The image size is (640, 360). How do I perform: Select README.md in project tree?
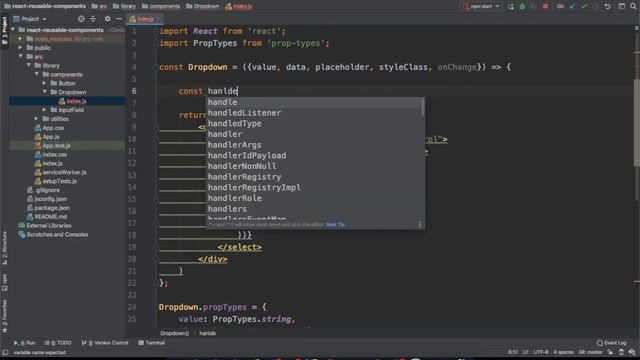click(x=47, y=217)
